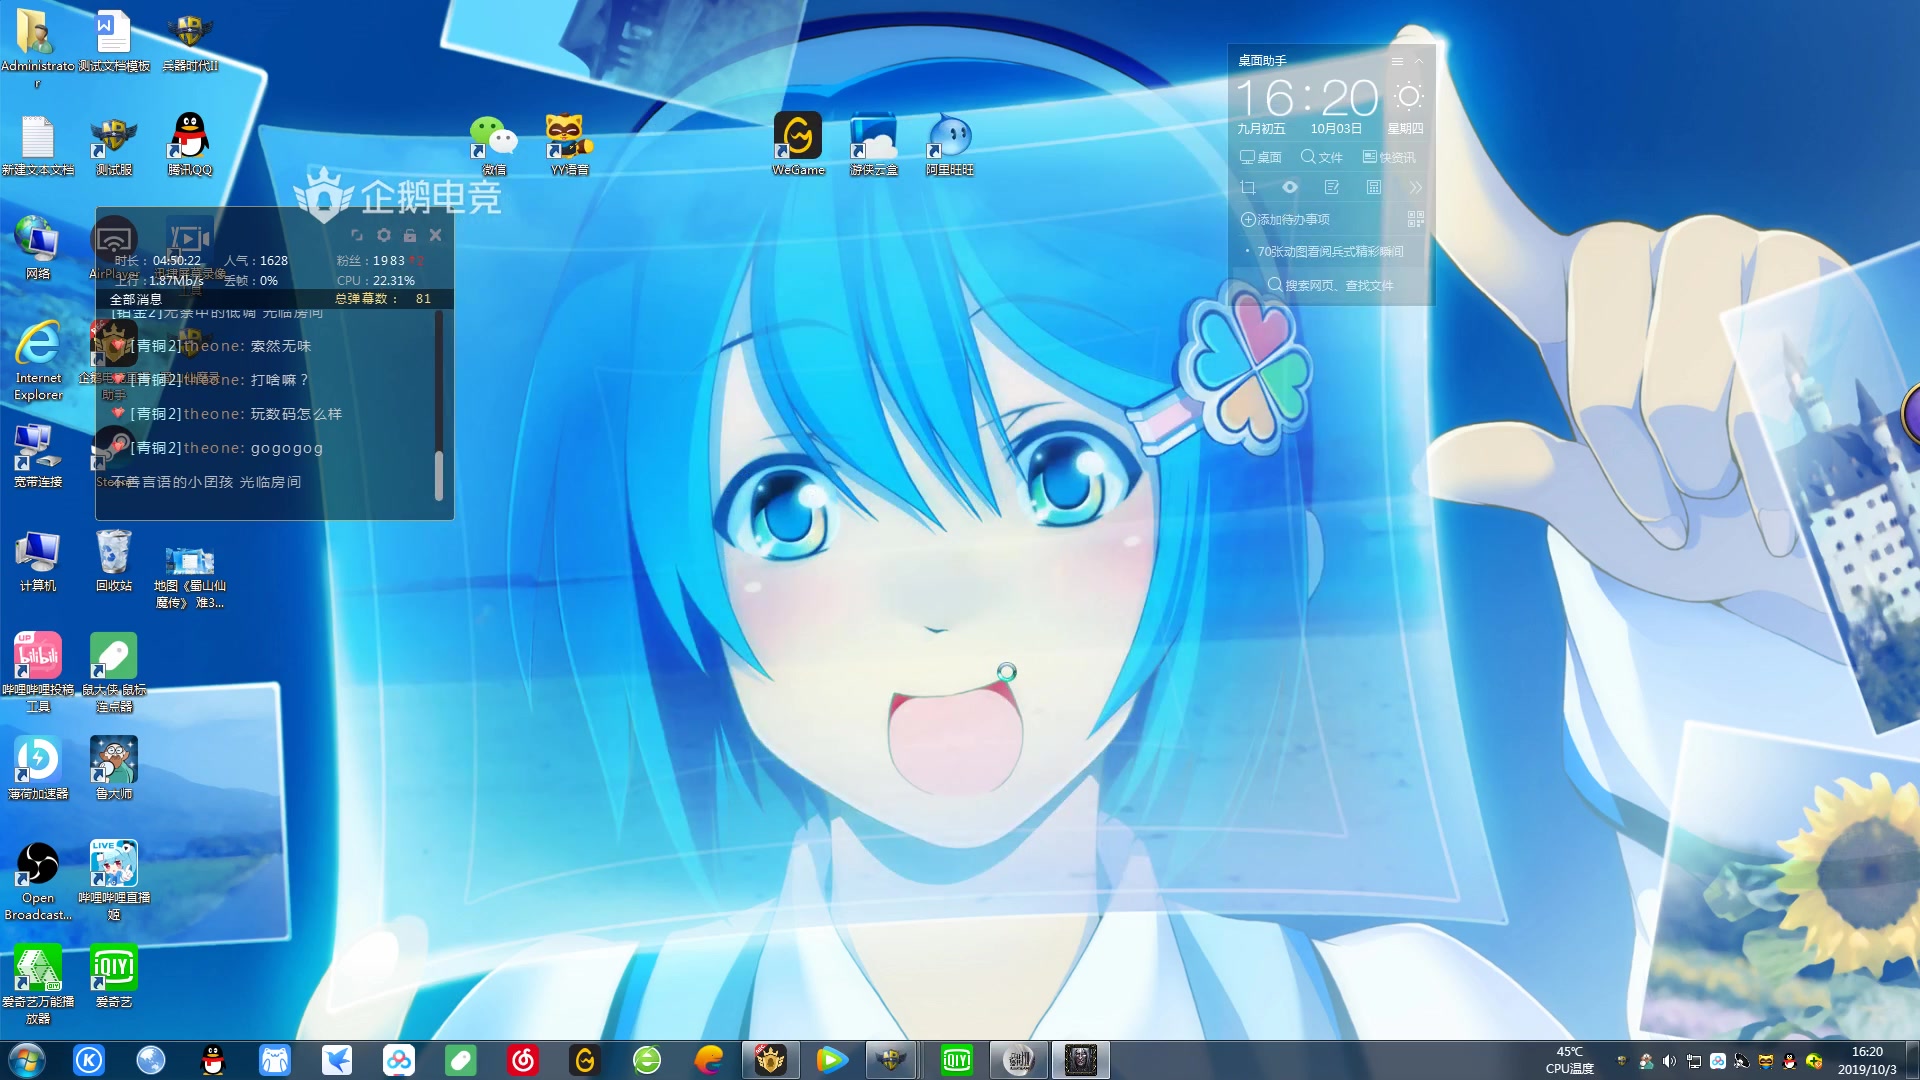Open 网易云音乐 red icon on taskbar

[523, 1060]
